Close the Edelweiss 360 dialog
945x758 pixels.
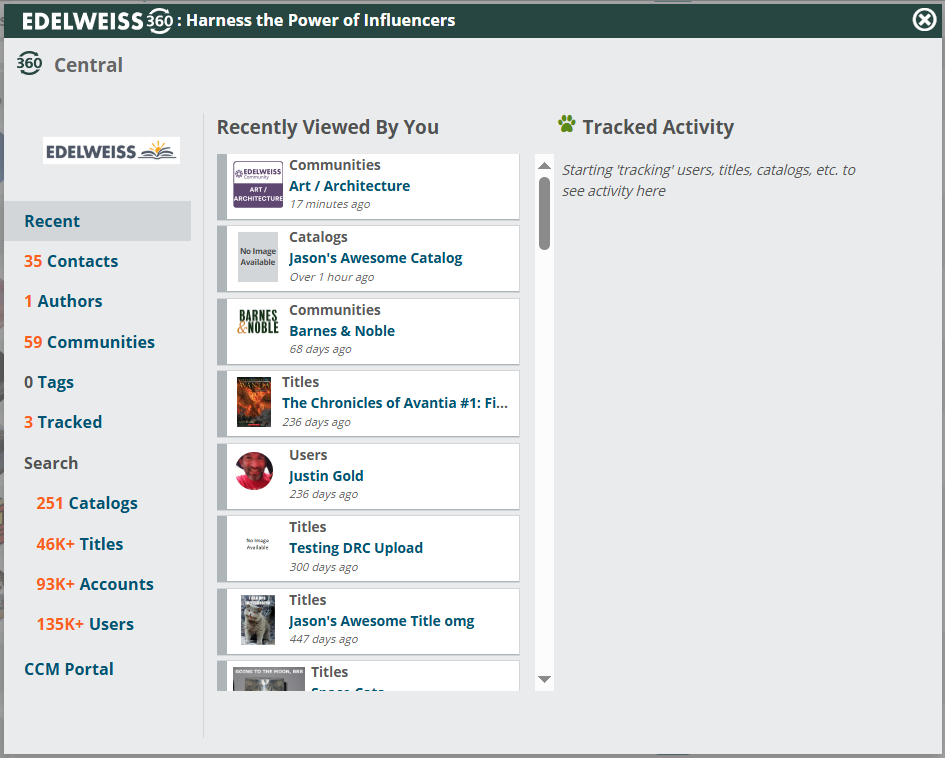(x=924, y=19)
